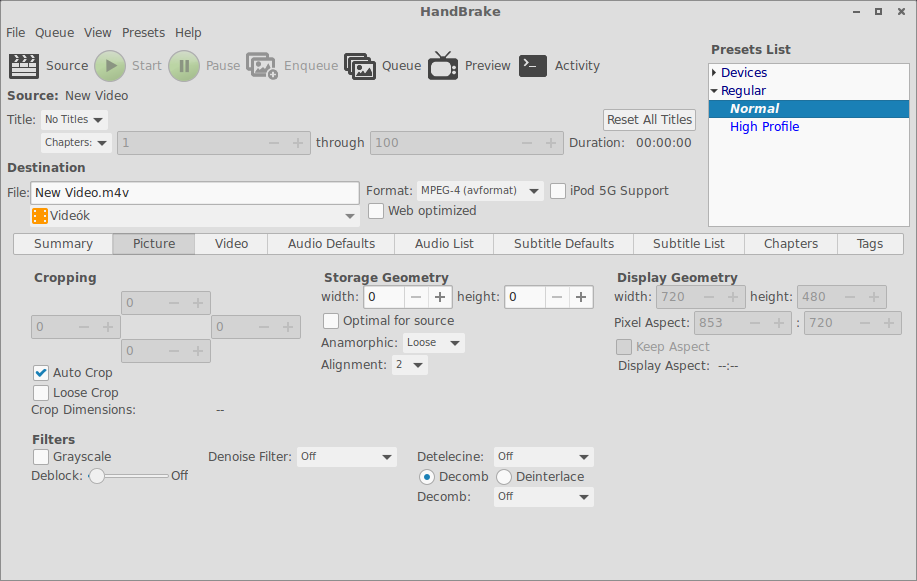Screen dimensions: 917x581
Task: Enable the Loose Crop checkbox
Action: pyautogui.click(x=41, y=393)
